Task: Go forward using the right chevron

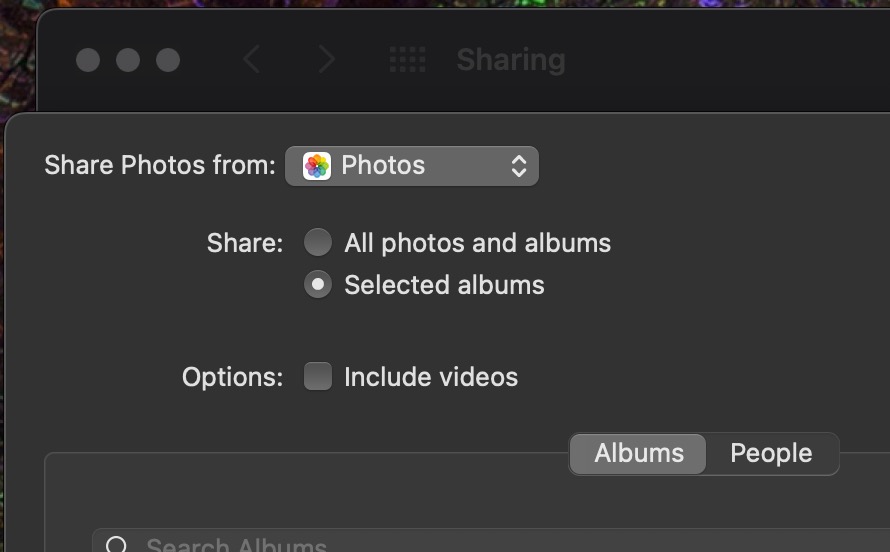Action: click(x=326, y=60)
